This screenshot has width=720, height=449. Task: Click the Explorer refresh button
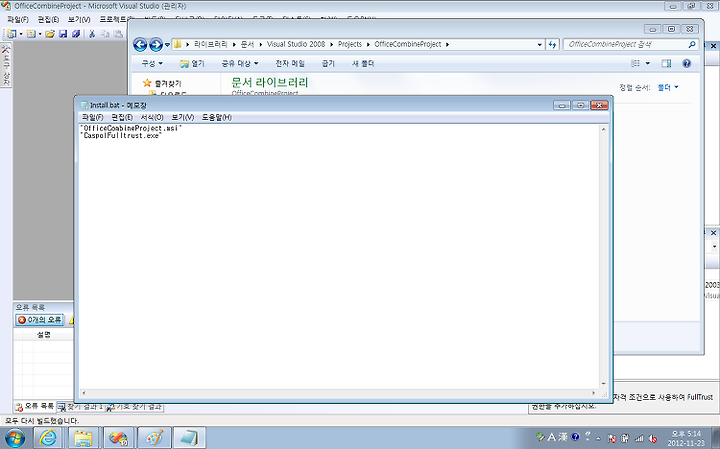[x=552, y=45]
